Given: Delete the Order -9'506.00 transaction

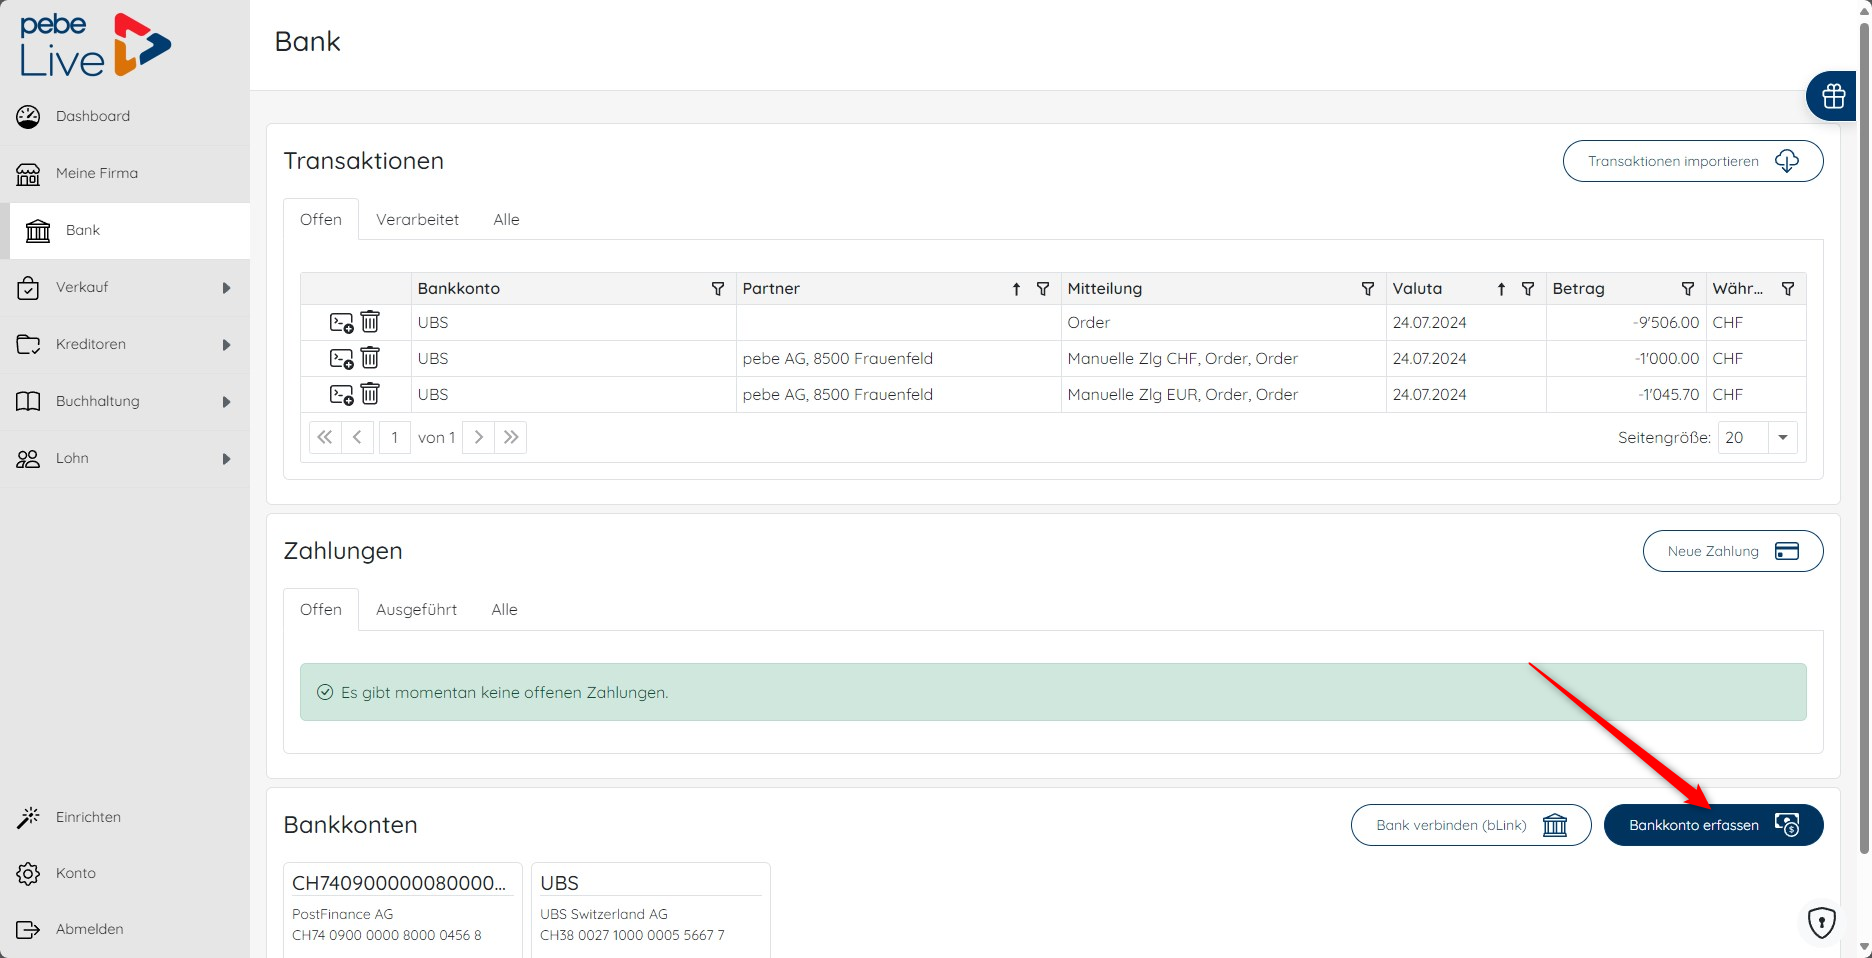Looking at the screenshot, I should coord(370,322).
